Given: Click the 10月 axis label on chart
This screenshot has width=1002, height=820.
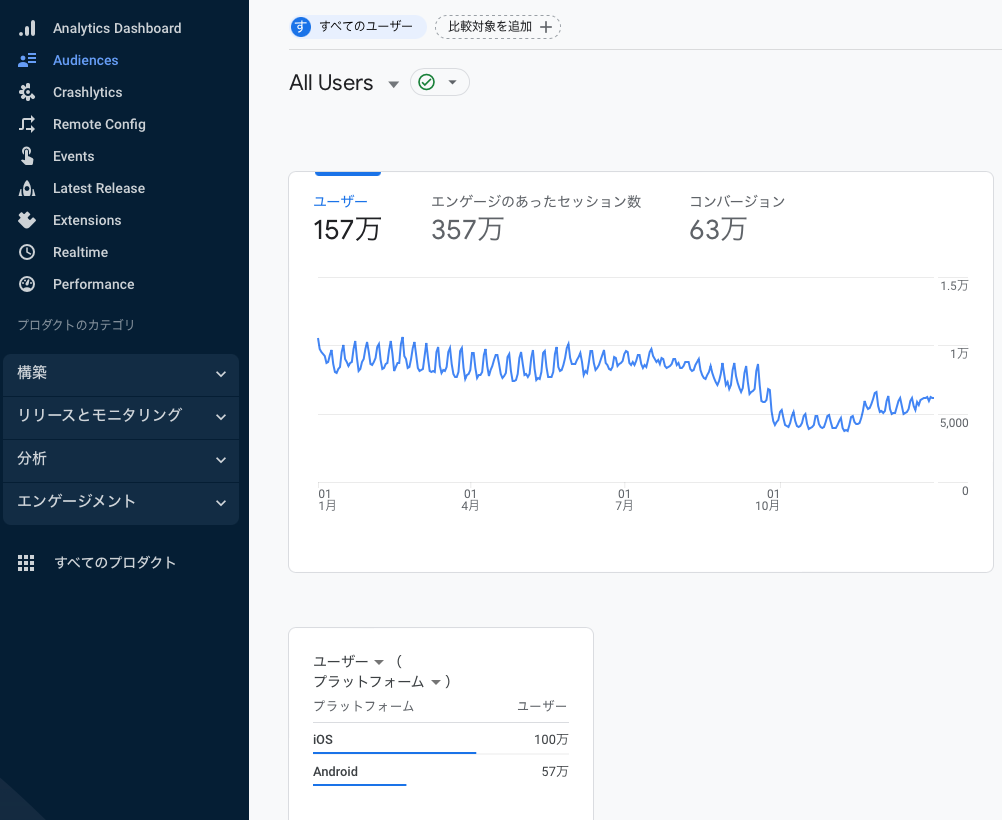Looking at the screenshot, I should 767,500.
